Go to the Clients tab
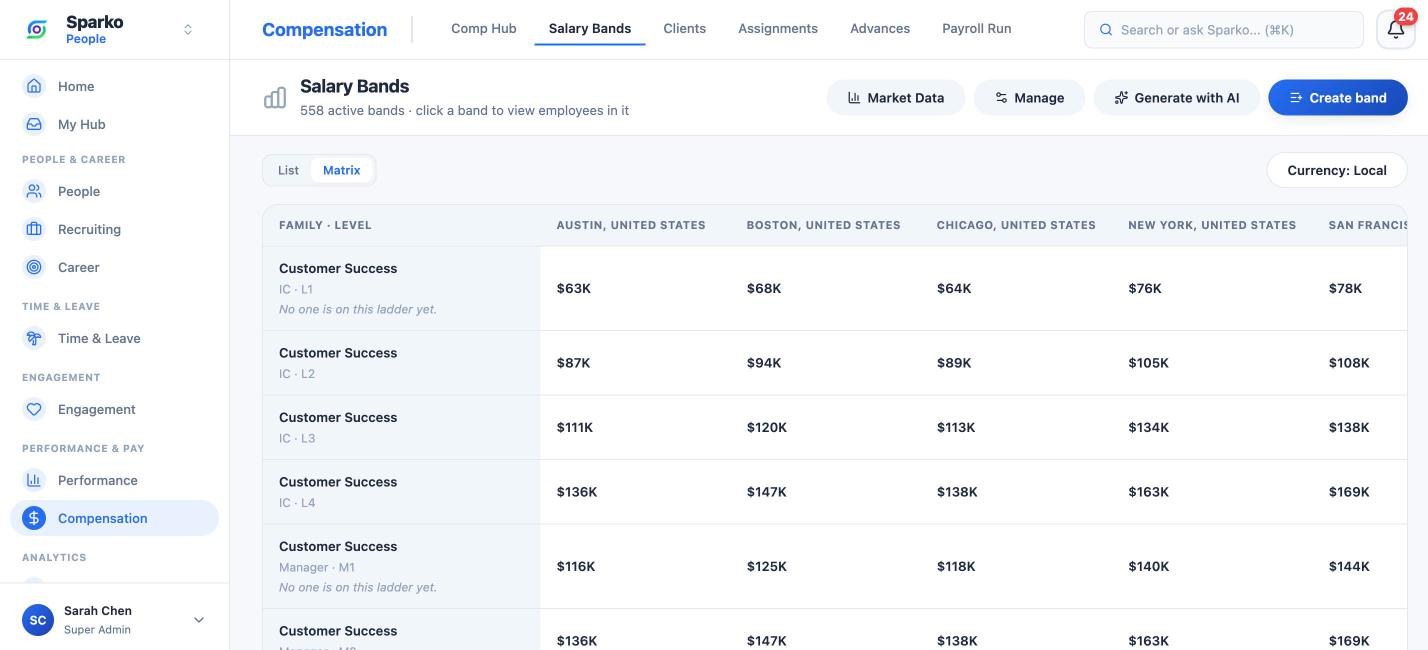This screenshot has width=1428, height=650. click(x=685, y=28)
